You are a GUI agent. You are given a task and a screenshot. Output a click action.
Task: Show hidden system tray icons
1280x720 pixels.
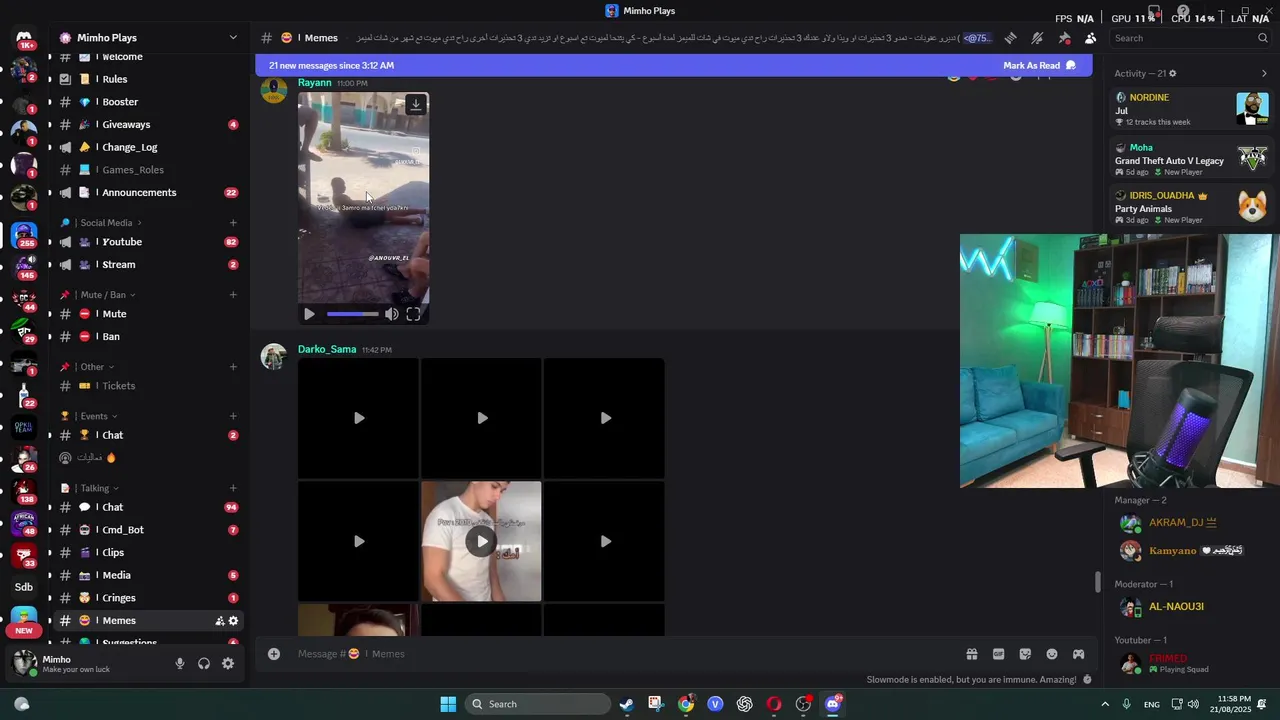pos(1105,704)
